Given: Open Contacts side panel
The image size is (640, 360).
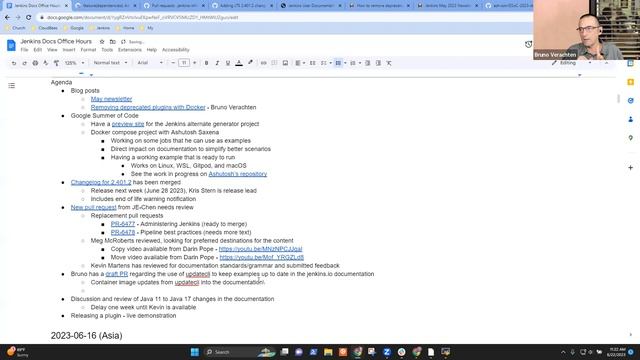Looking at the screenshot, I should [x=631, y=119].
